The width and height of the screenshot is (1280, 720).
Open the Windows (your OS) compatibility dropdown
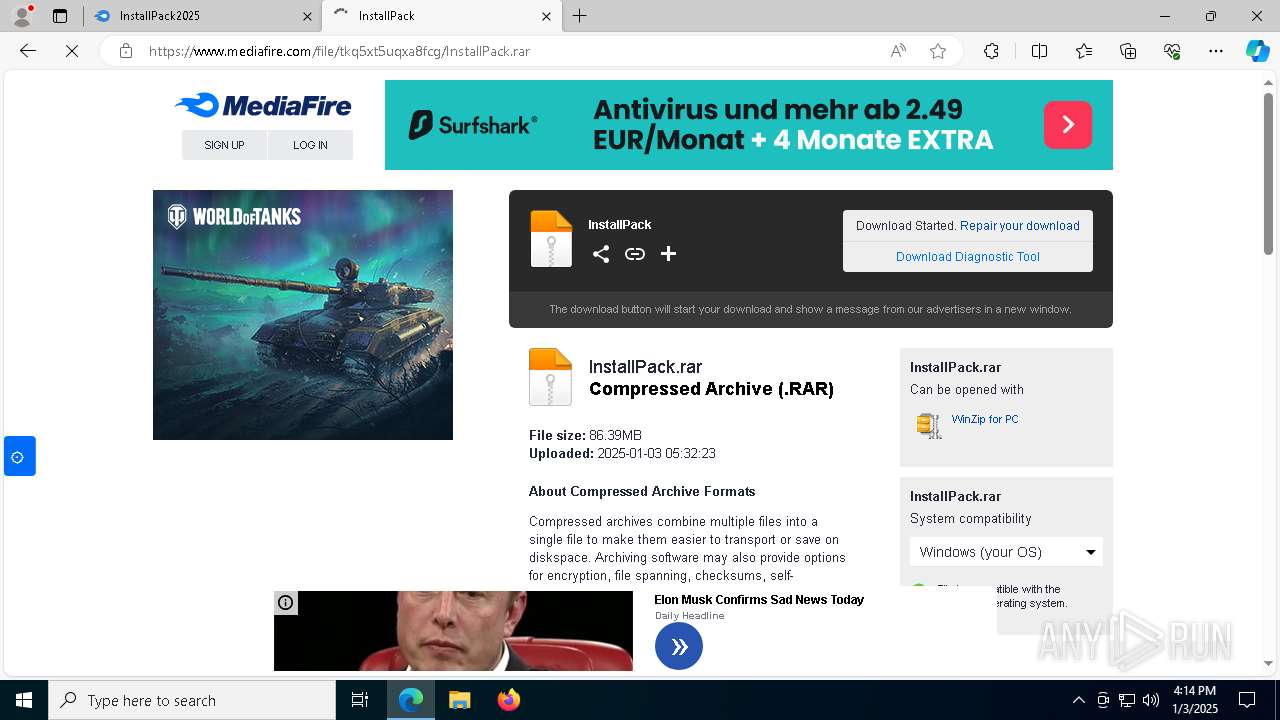[x=1006, y=552]
